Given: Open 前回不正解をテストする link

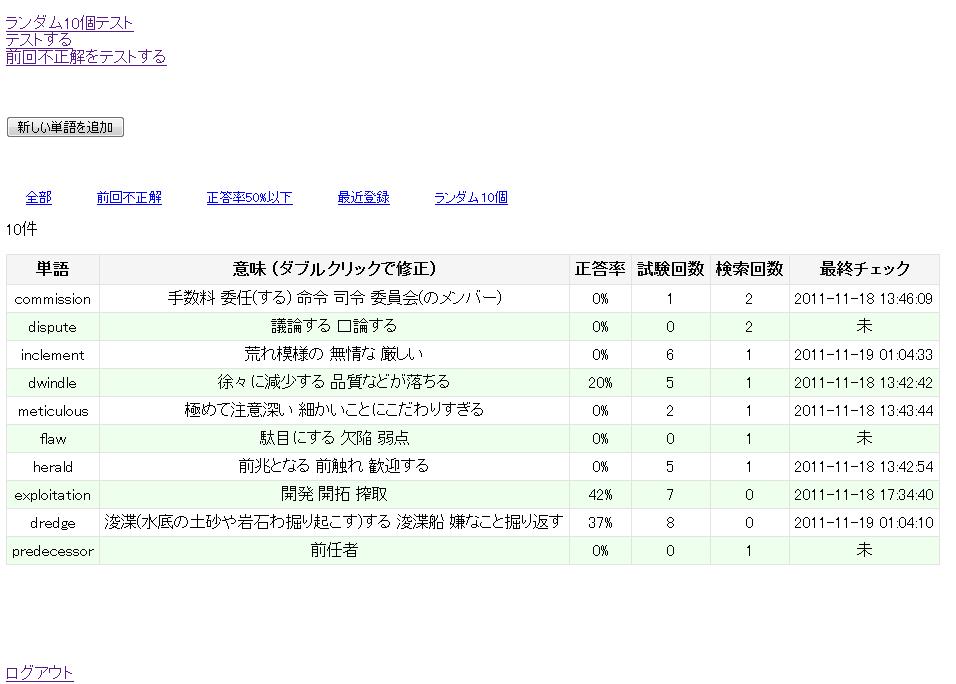Looking at the screenshot, I should click(x=86, y=57).
